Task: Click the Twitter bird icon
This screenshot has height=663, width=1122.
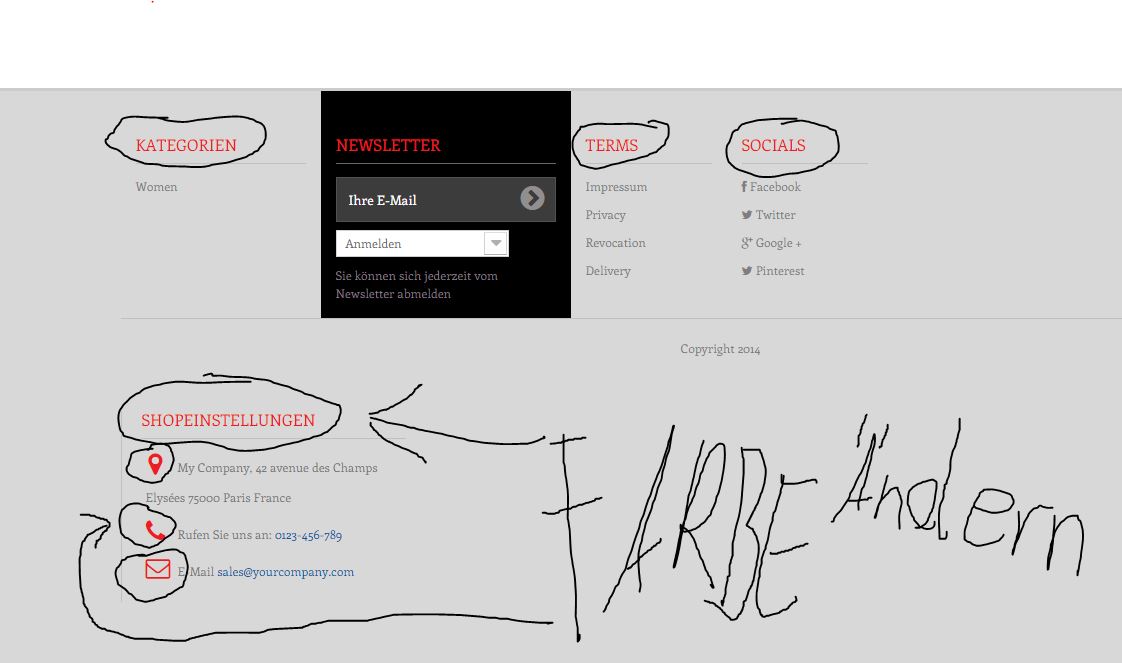Action: pyautogui.click(x=747, y=215)
